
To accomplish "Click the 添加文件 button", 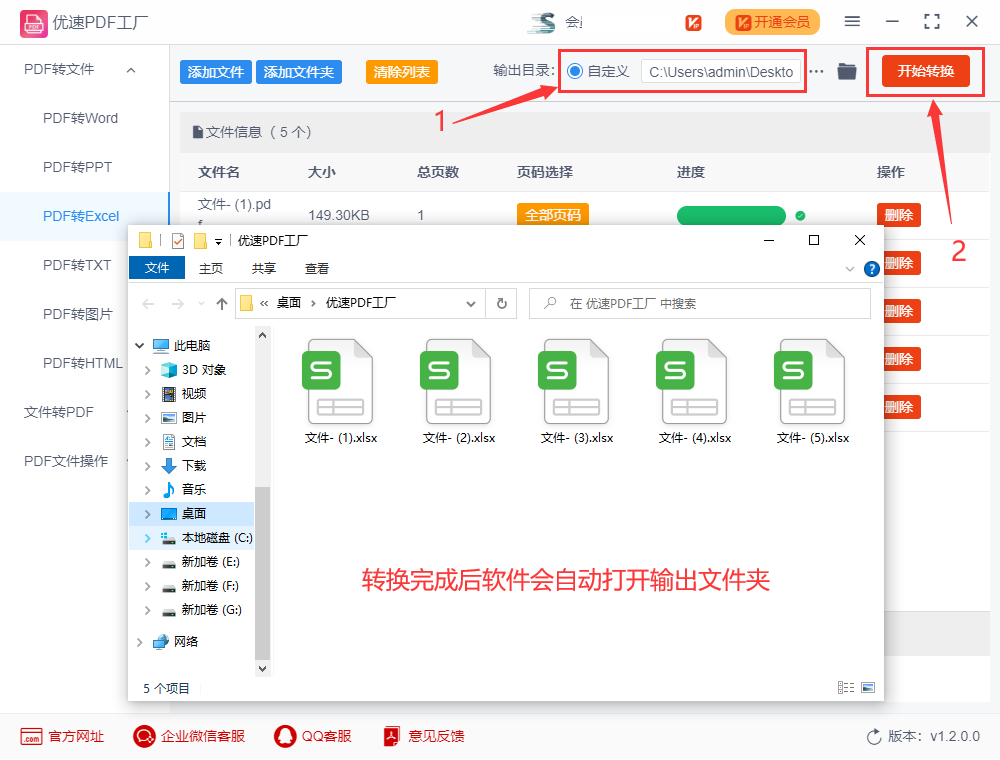I will pos(216,72).
